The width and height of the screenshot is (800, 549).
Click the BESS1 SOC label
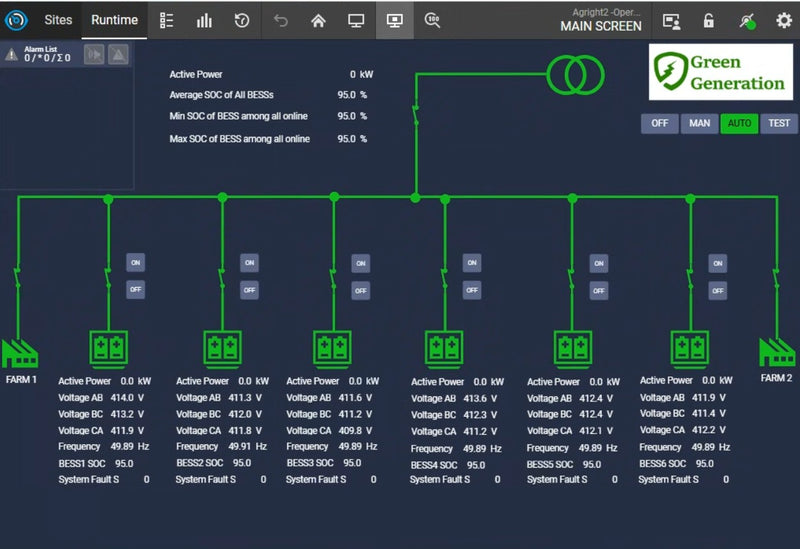coord(82,464)
